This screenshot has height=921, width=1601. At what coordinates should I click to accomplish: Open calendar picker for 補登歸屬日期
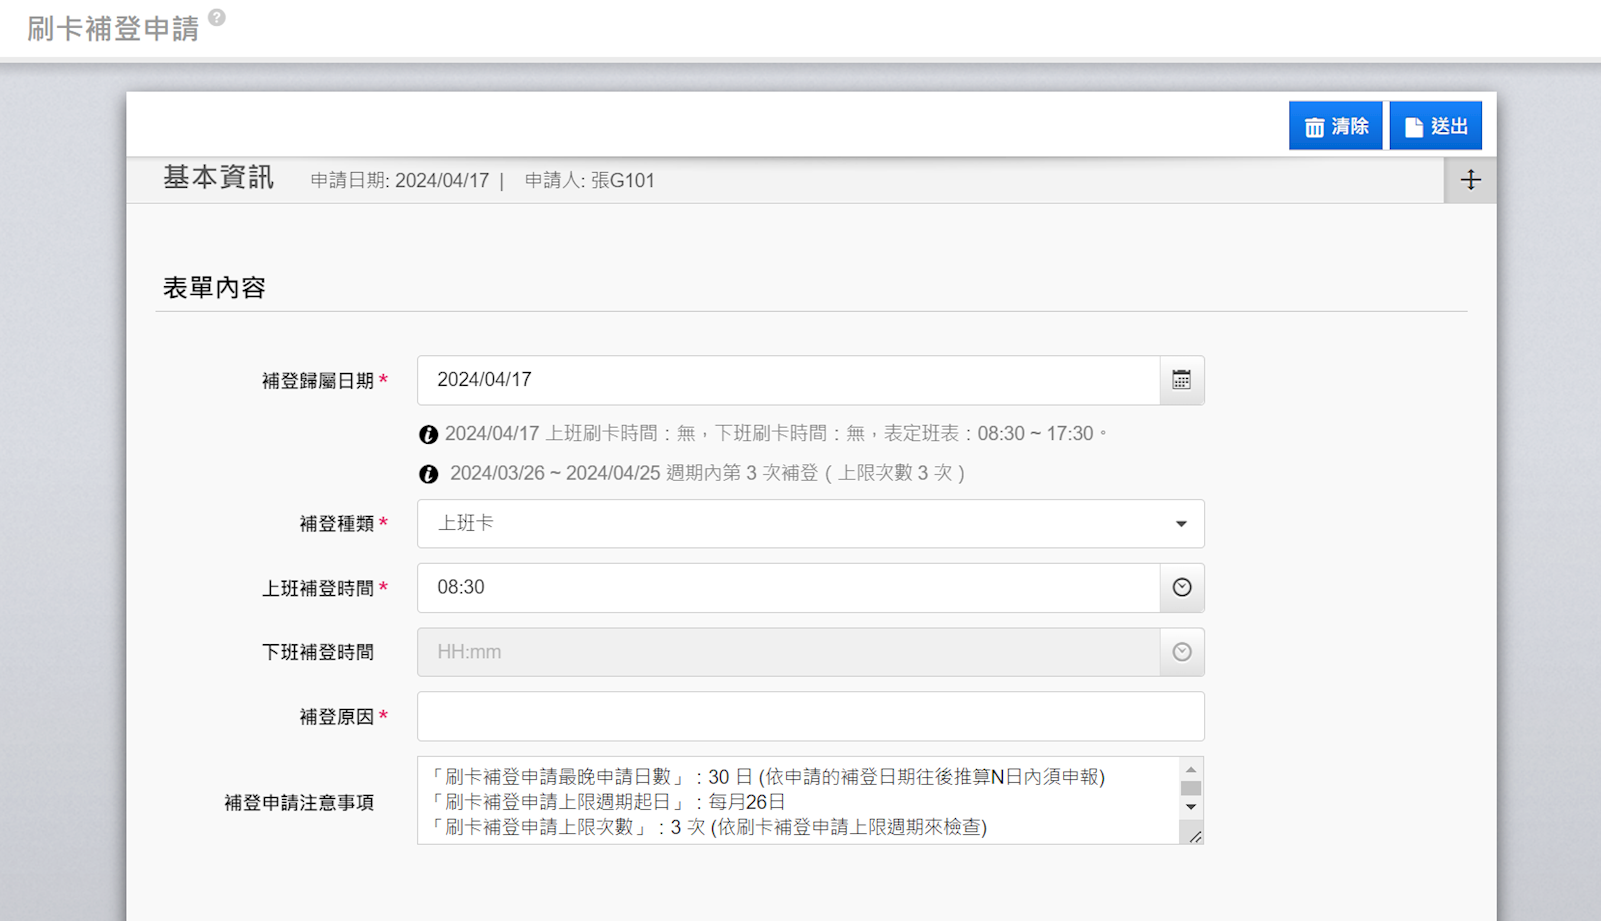click(1181, 380)
